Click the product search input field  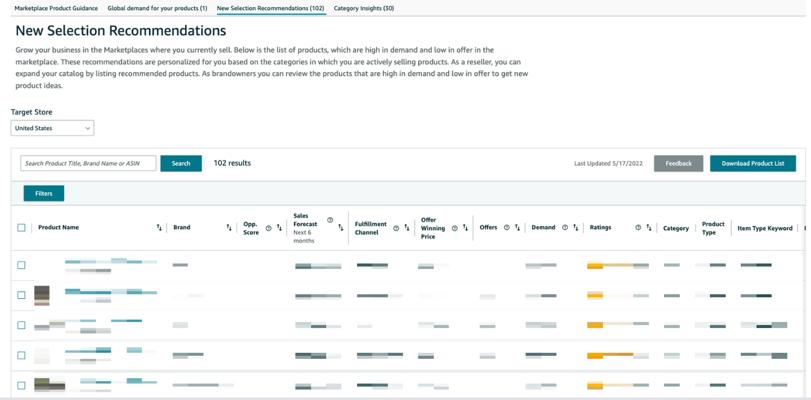(x=88, y=163)
